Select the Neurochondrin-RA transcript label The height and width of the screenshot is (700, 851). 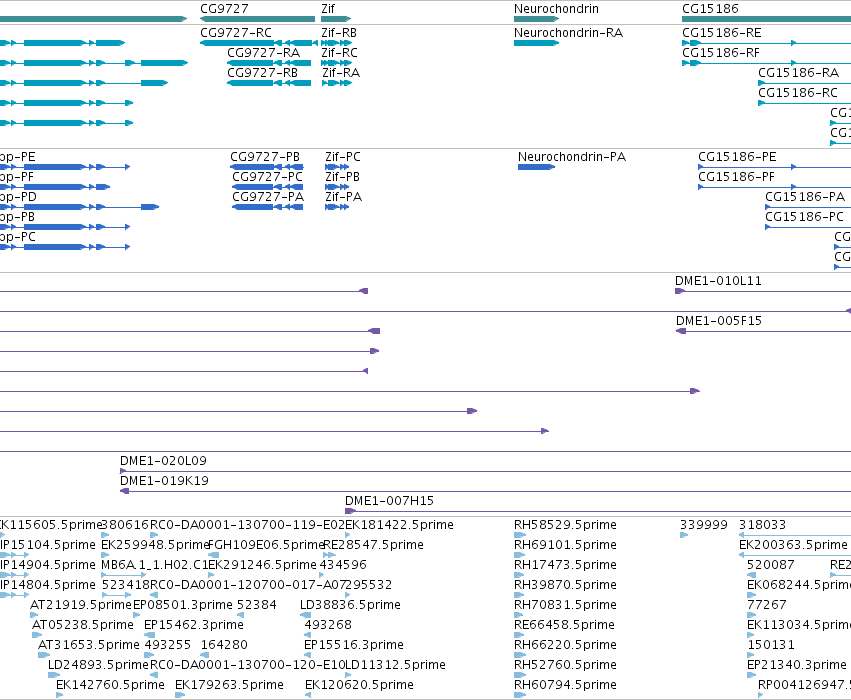point(568,33)
